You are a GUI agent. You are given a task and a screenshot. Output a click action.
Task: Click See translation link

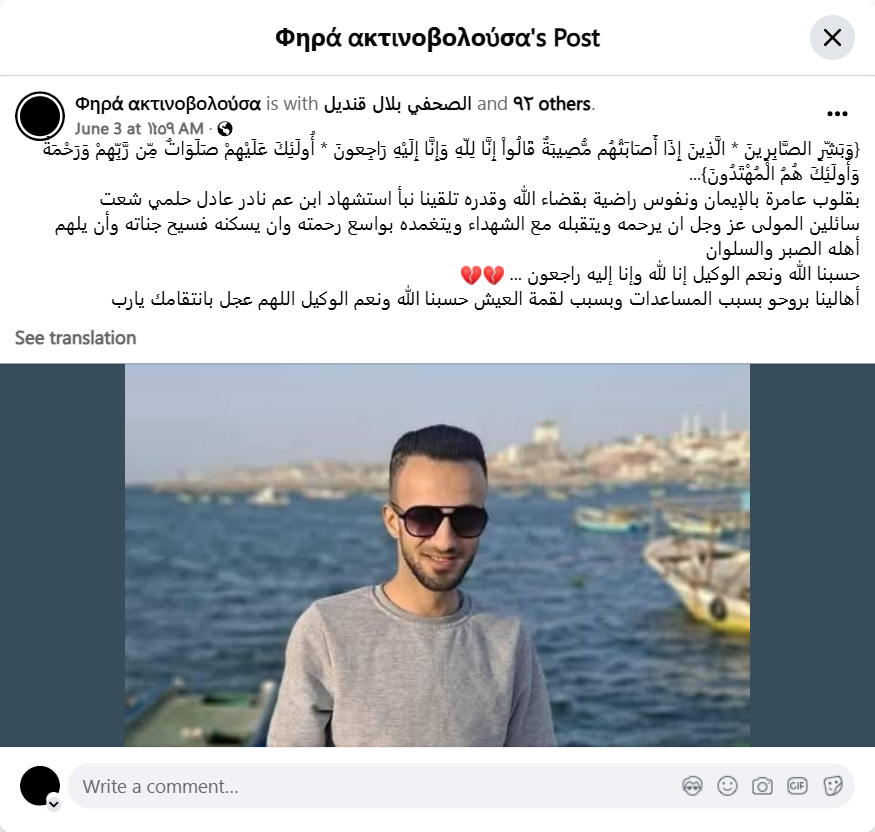(x=75, y=338)
